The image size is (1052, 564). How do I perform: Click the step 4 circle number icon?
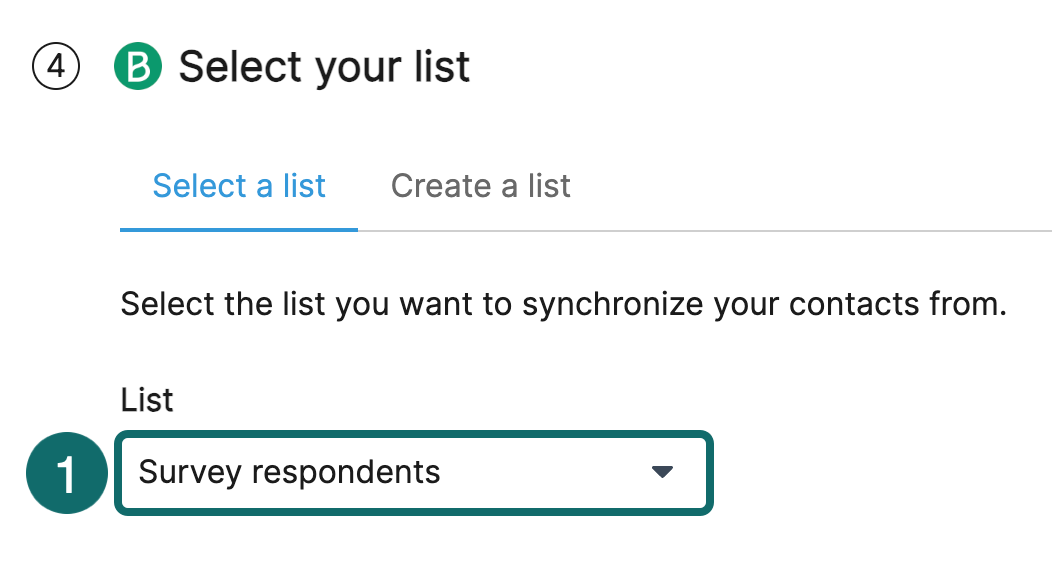(x=56, y=68)
